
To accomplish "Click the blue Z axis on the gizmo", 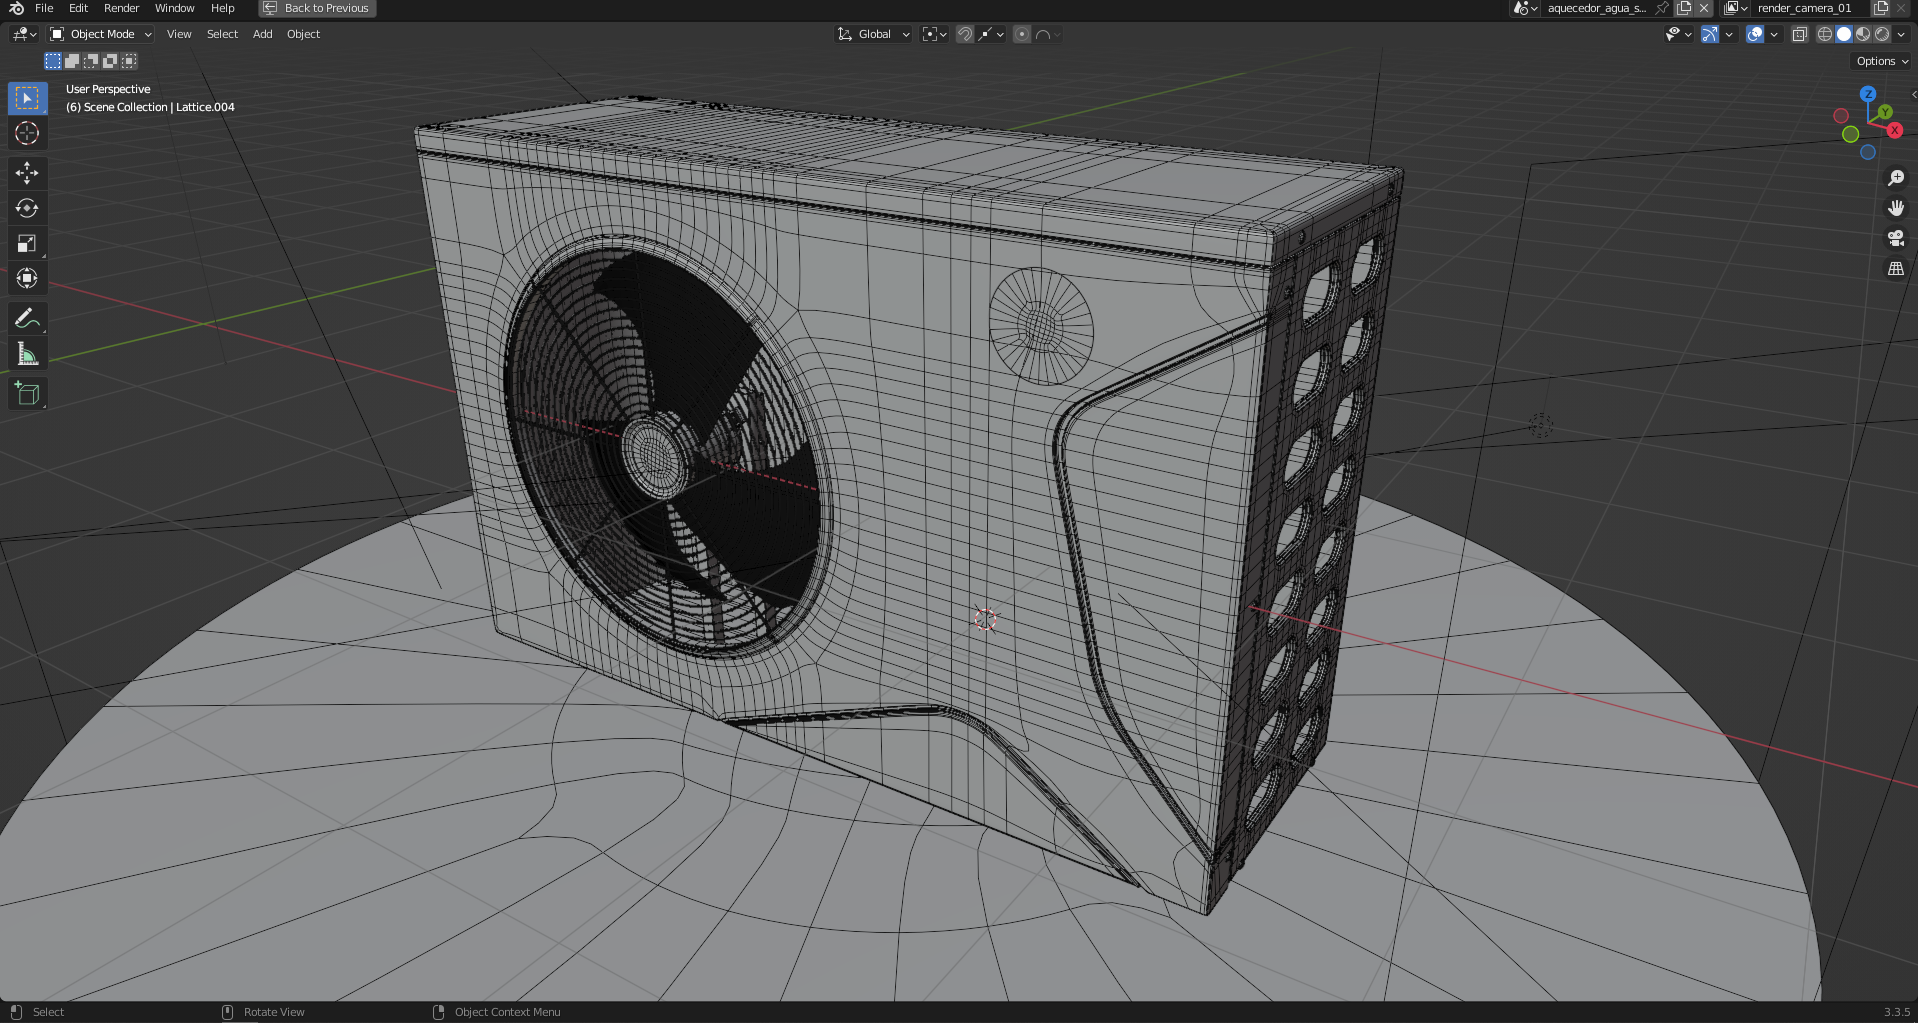I will [x=1867, y=94].
